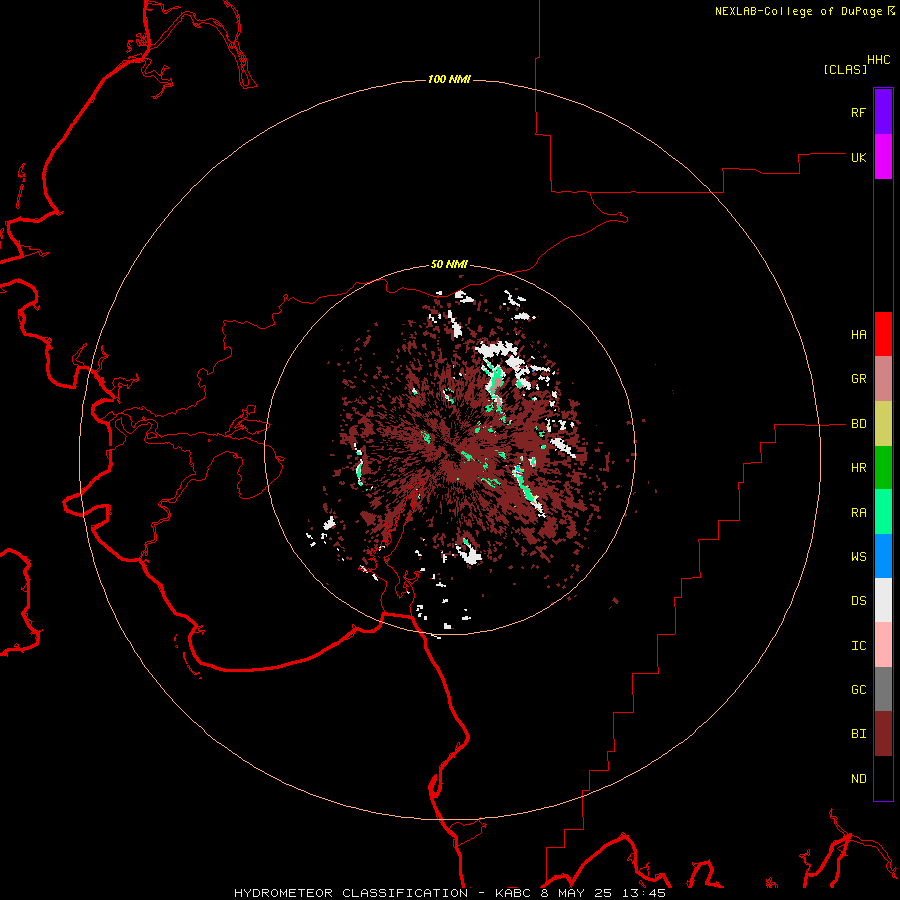Click the 'RF' legend label

click(x=858, y=113)
